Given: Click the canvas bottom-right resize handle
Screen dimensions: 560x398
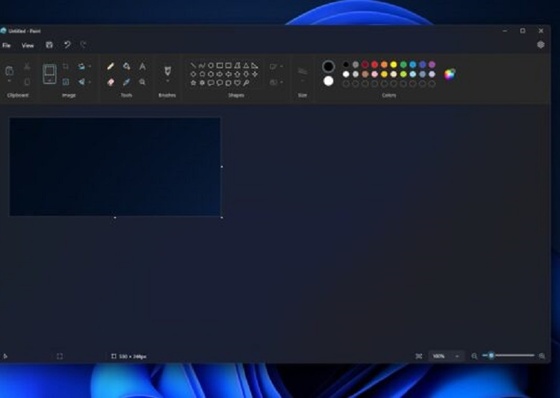Looking at the screenshot, I should (222, 217).
